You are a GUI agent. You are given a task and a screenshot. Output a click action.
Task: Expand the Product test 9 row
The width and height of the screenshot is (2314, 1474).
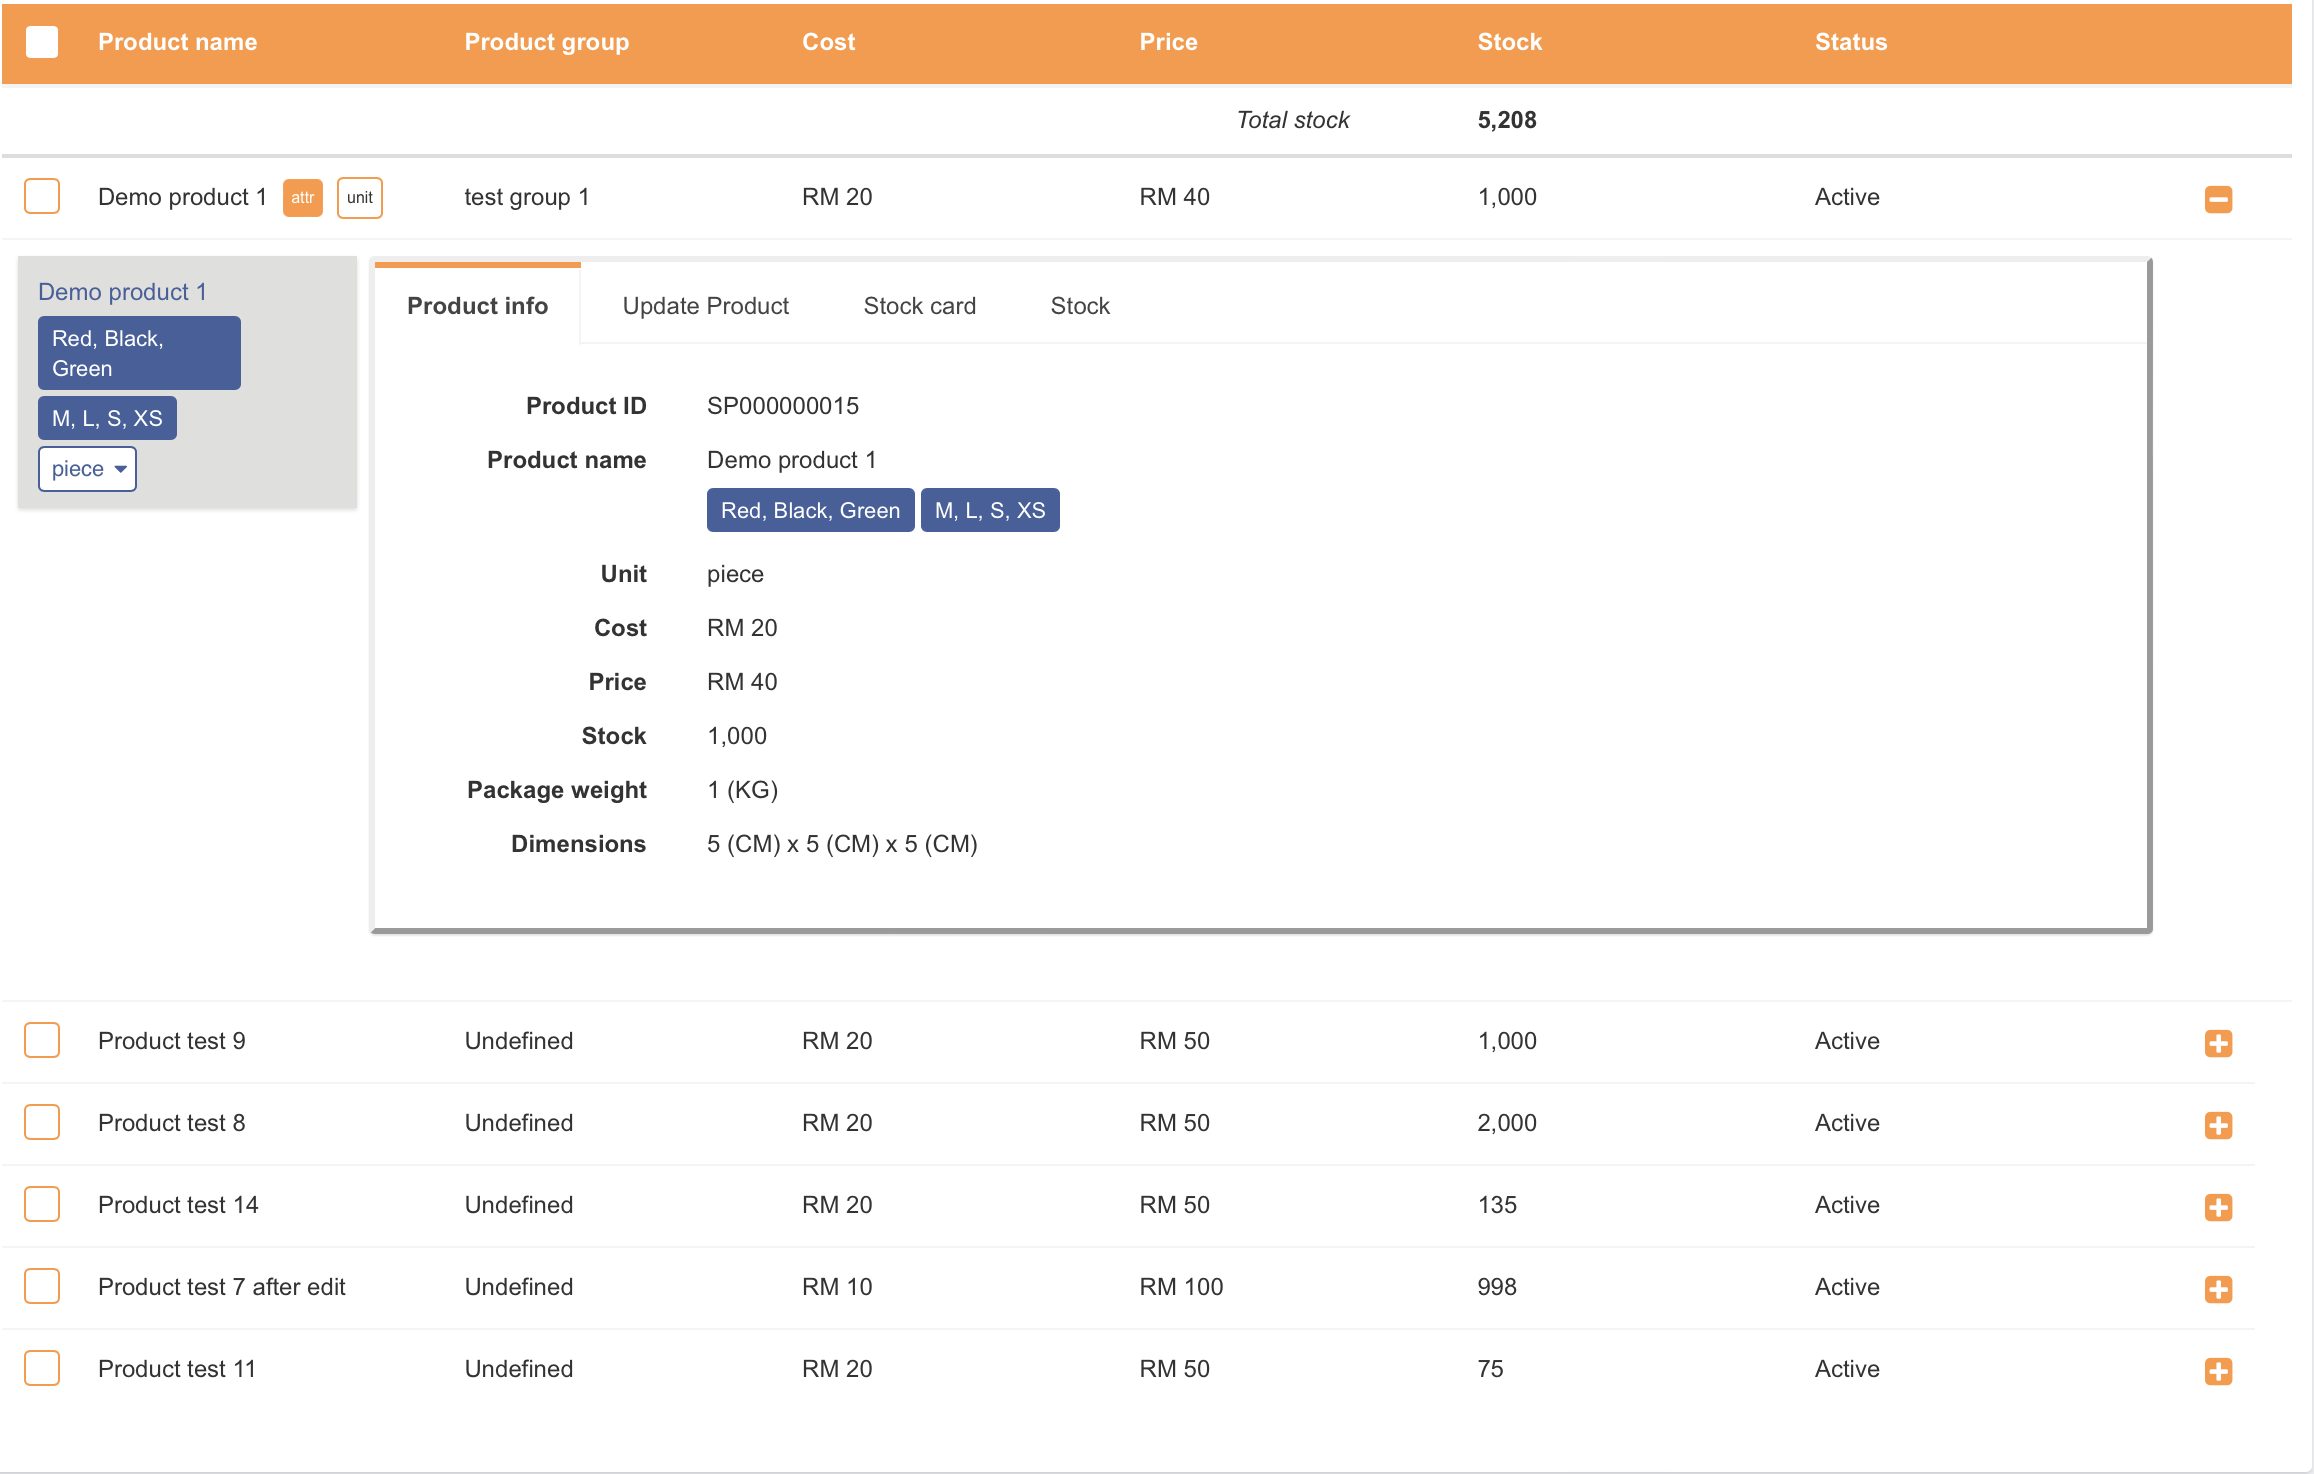point(2217,1043)
